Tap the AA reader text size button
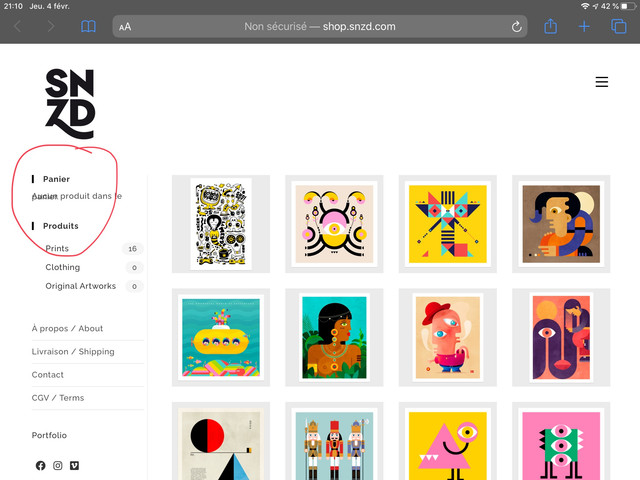640x480 pixels. click(x=125, y=27)
